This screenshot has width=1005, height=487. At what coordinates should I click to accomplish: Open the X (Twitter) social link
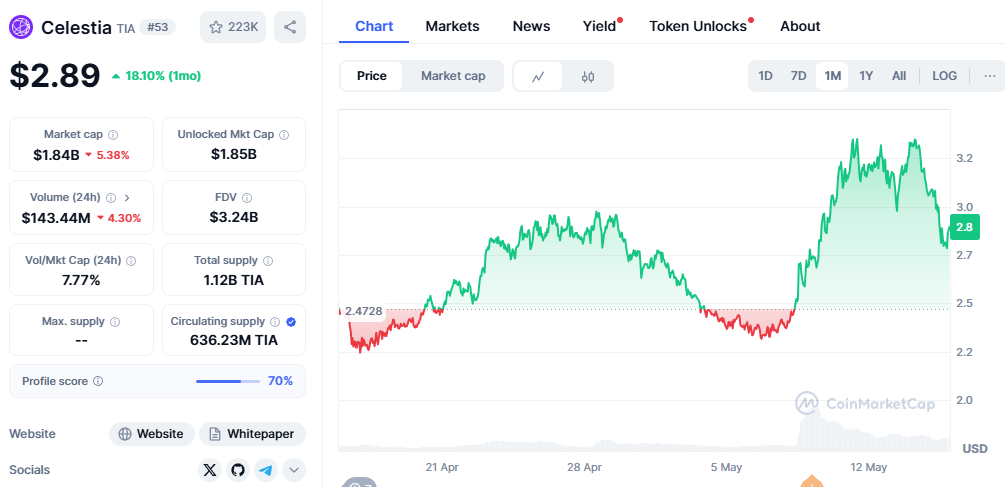tap(210, 470)
